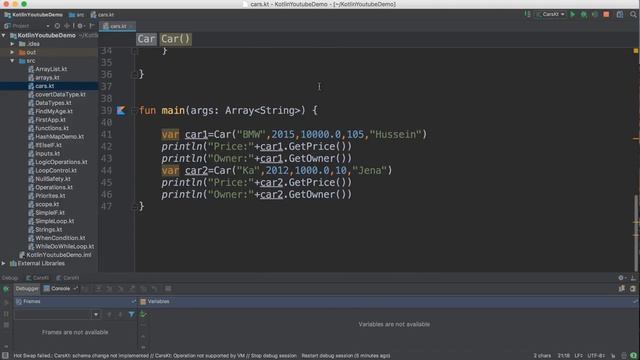Open Project panel settings gear
The height and width of the screenshot is (360, 640).
coord(80,26)
